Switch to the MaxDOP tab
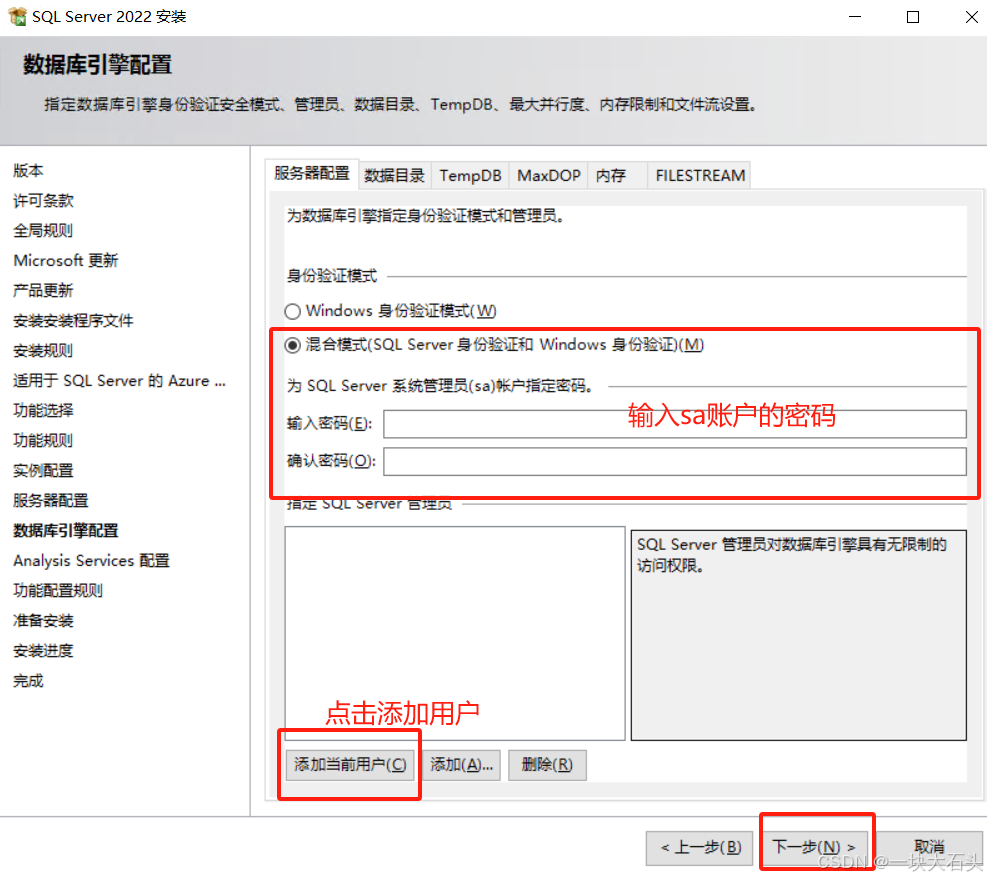 click(x=549, y=176)
